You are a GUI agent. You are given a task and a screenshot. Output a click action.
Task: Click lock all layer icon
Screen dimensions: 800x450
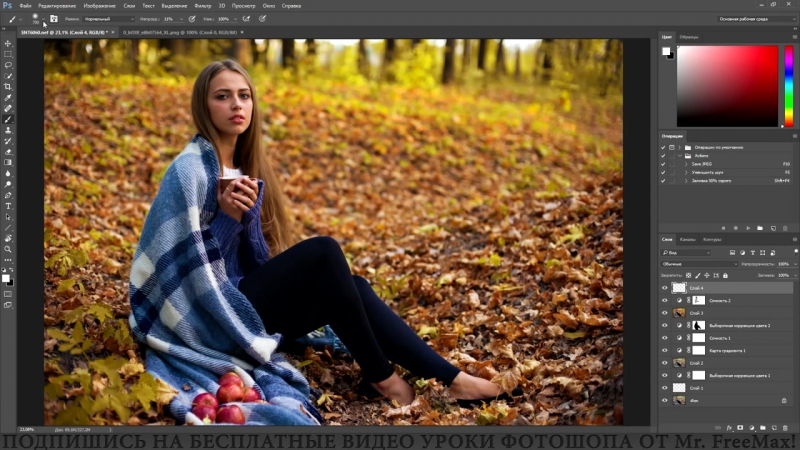(725, 276)
